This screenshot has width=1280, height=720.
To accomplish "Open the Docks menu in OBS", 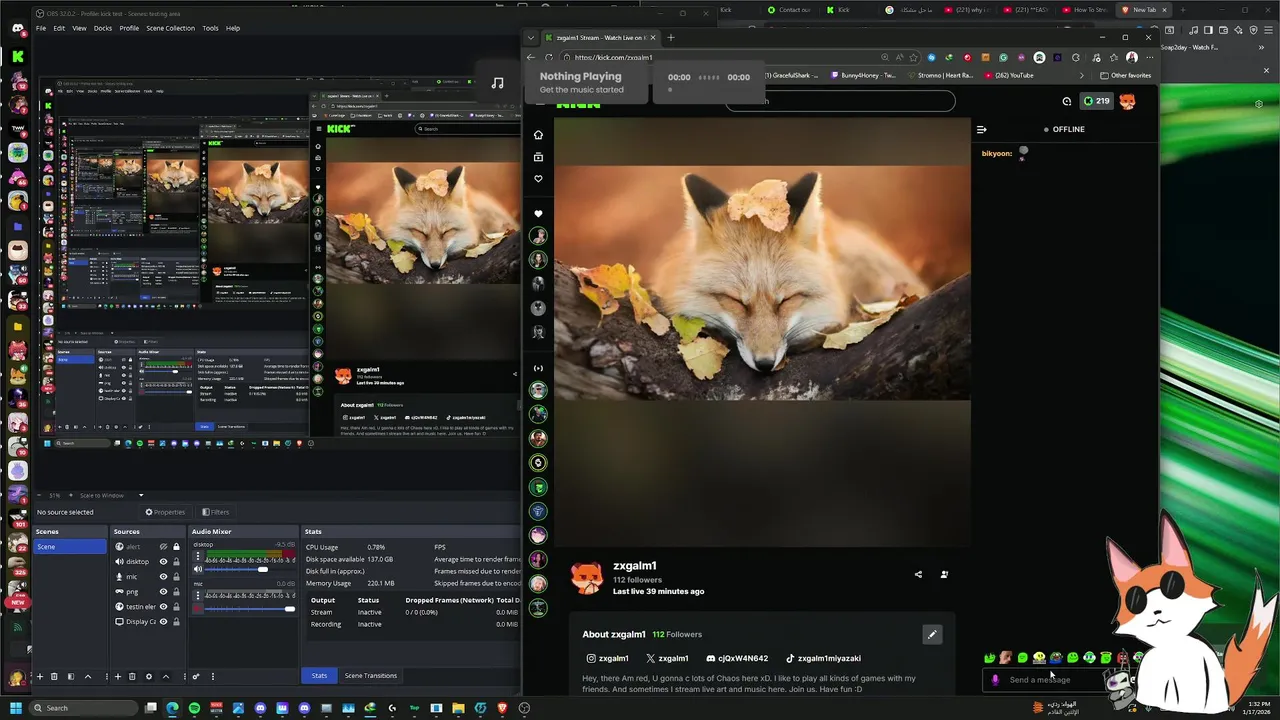I will [x=103, y=28].
